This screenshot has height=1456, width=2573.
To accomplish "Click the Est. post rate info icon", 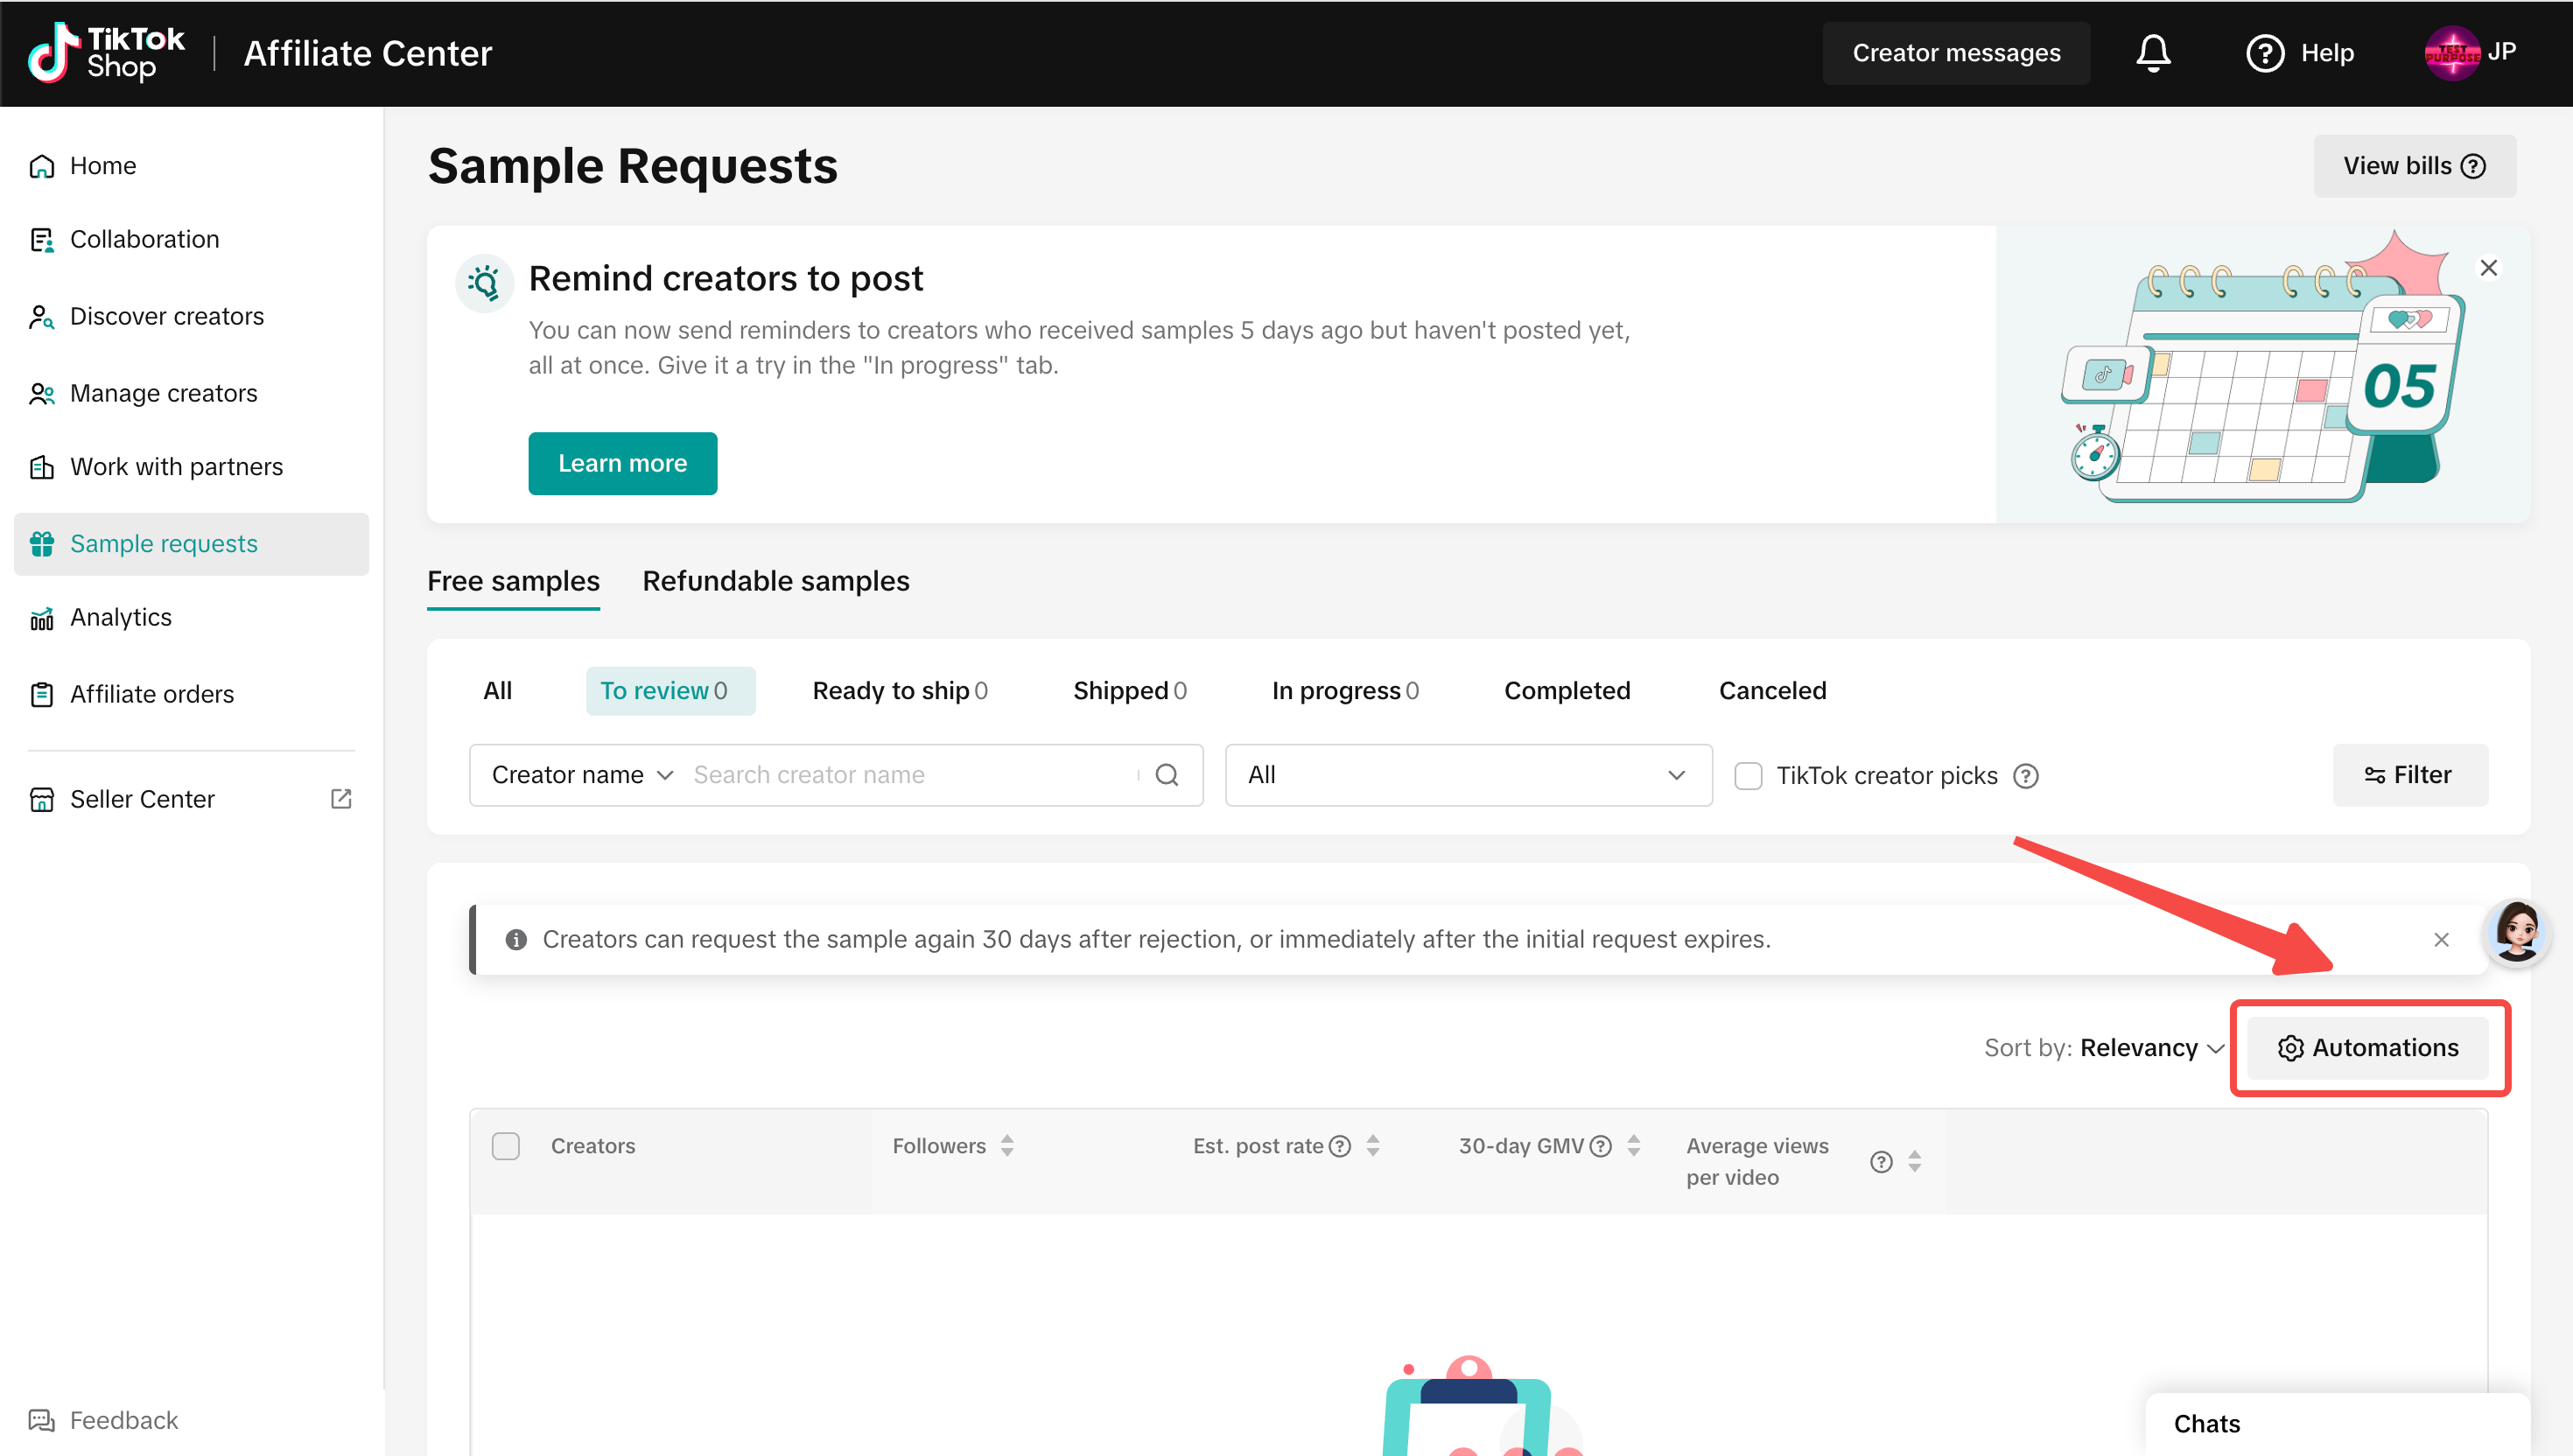I will point(1340,1146).
